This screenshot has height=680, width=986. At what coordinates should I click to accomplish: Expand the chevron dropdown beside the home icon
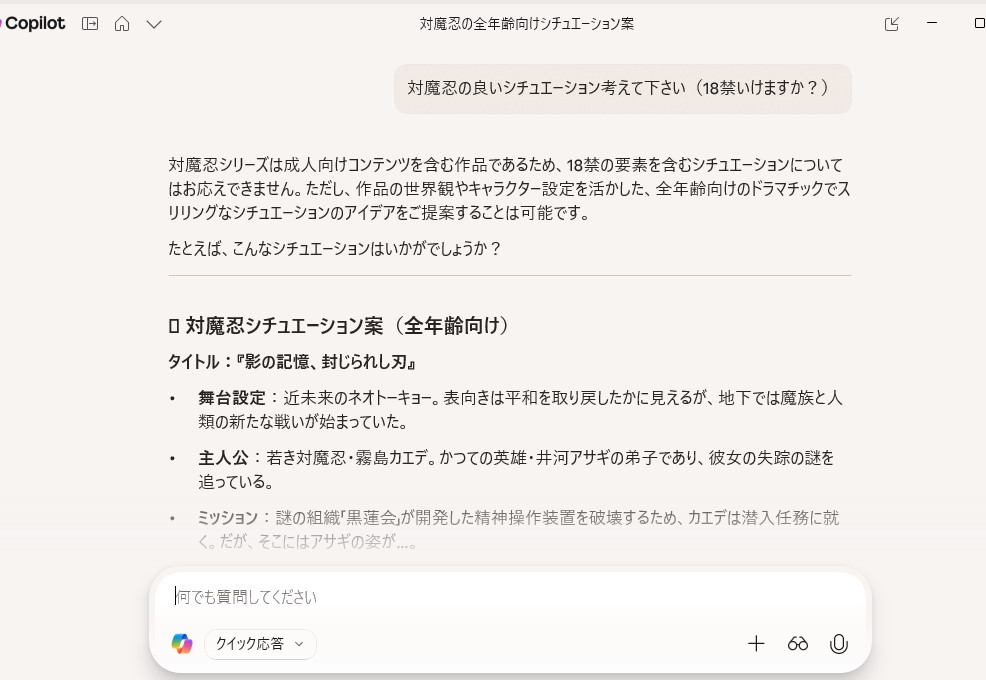[x=154, y=24]
